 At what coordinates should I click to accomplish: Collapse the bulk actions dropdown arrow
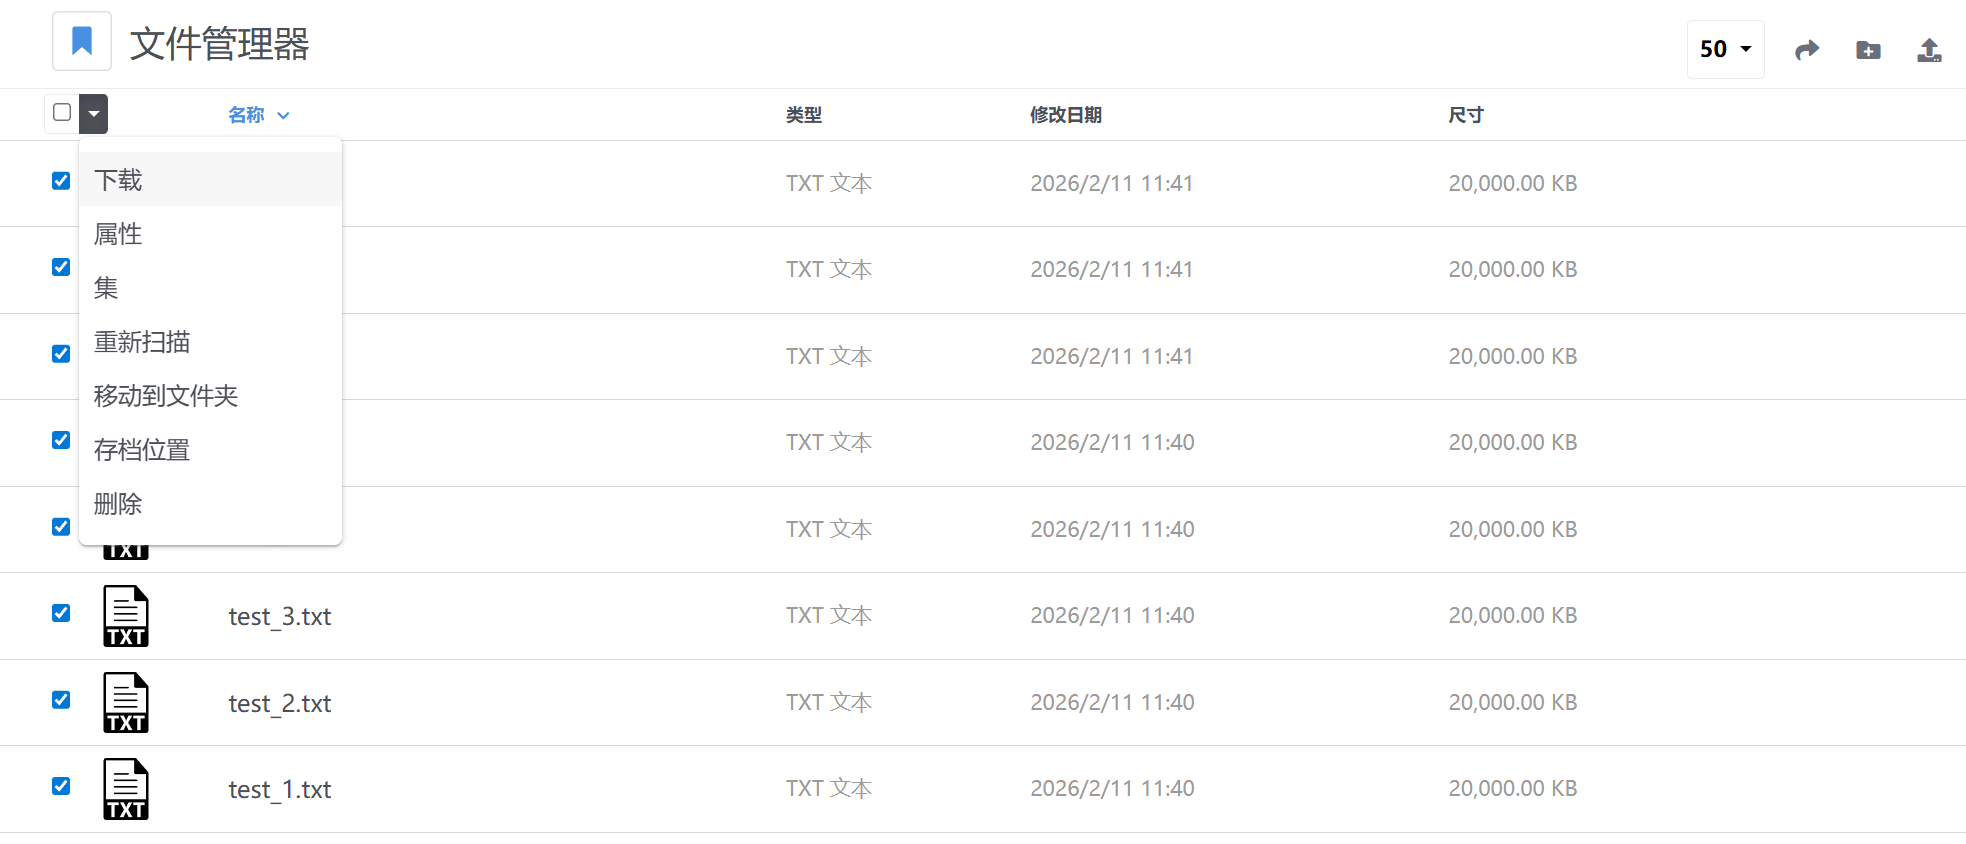(94, 114)
